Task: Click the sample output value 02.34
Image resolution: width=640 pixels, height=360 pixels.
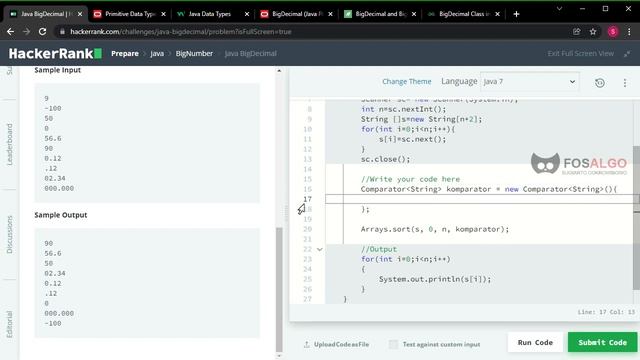Action: click(x=55, y=273)
